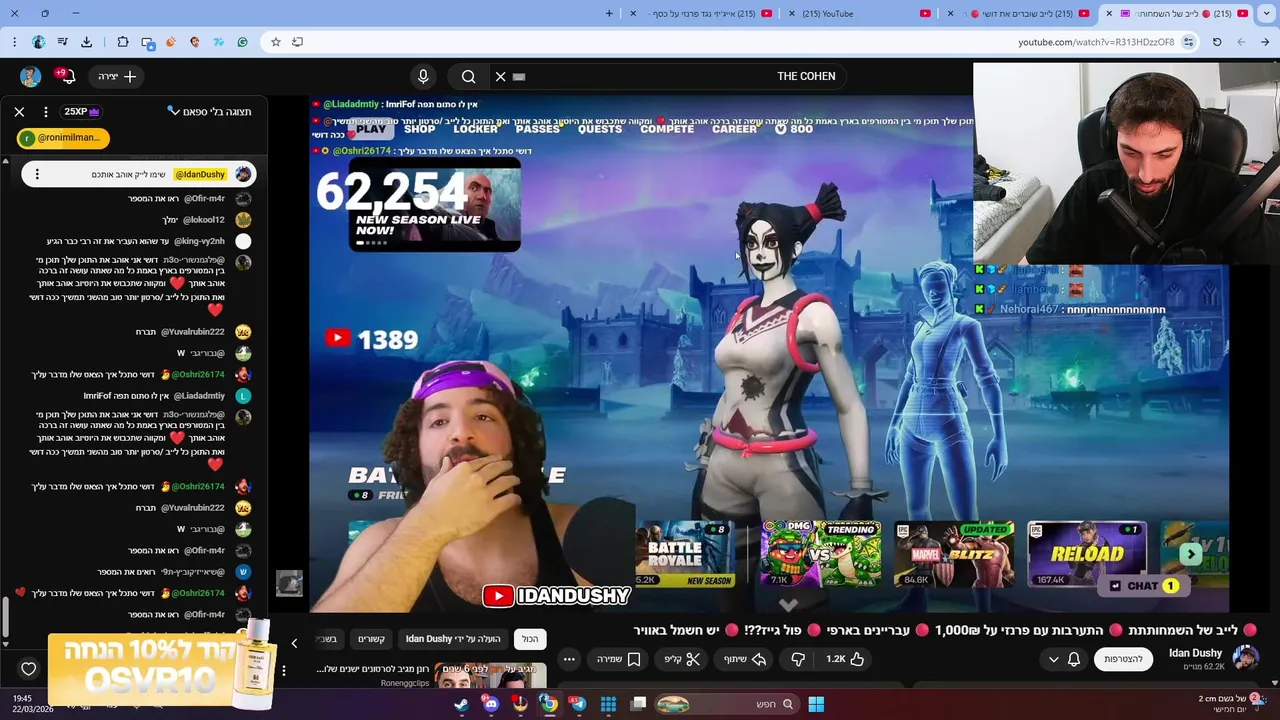Open the @ronimilman super chat chip
The height and width of the screenshot is (720, 1280).
click(63, 138)
